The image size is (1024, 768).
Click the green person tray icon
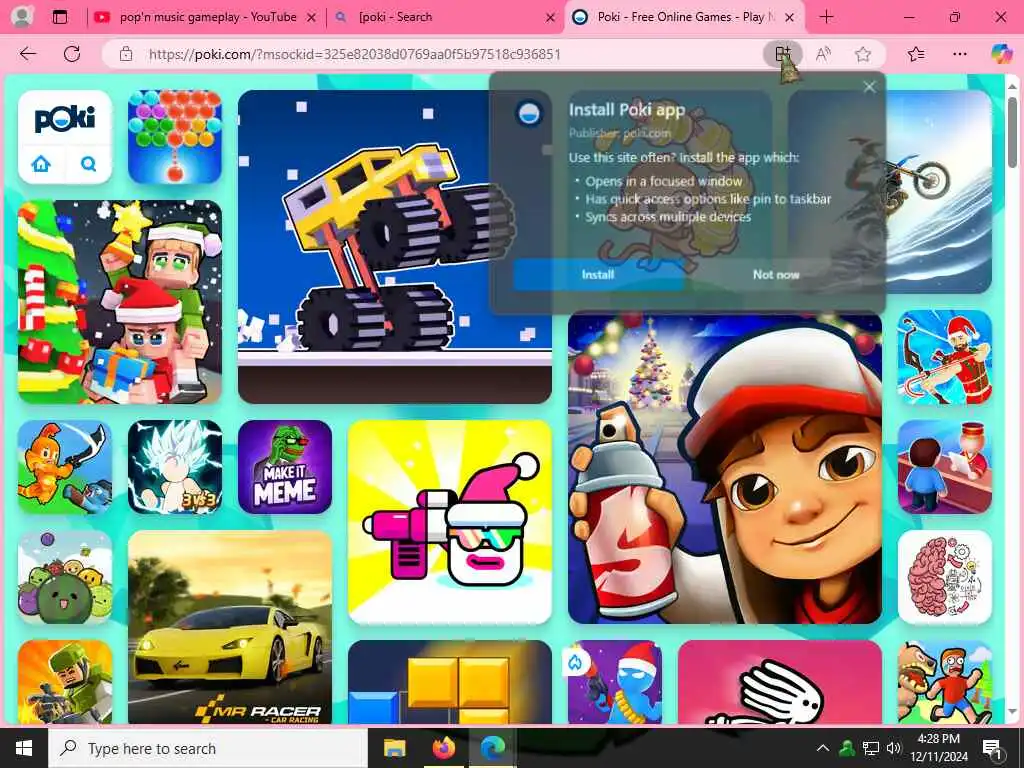847,748
